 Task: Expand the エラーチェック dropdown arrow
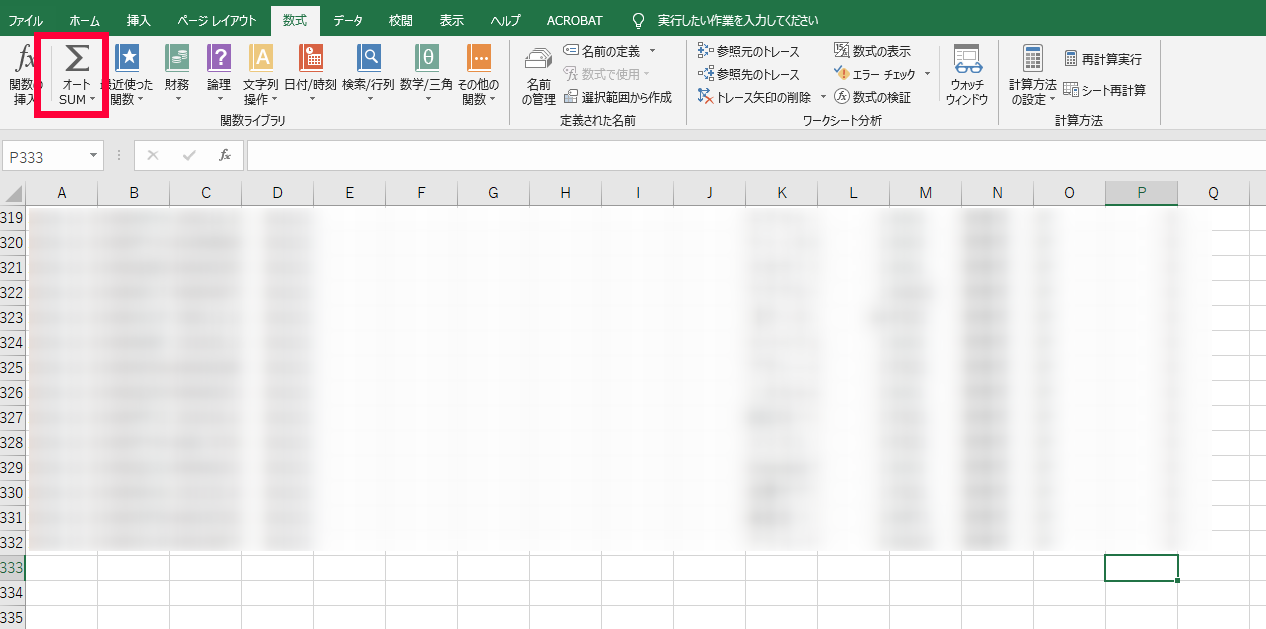(x=927, y=74)
